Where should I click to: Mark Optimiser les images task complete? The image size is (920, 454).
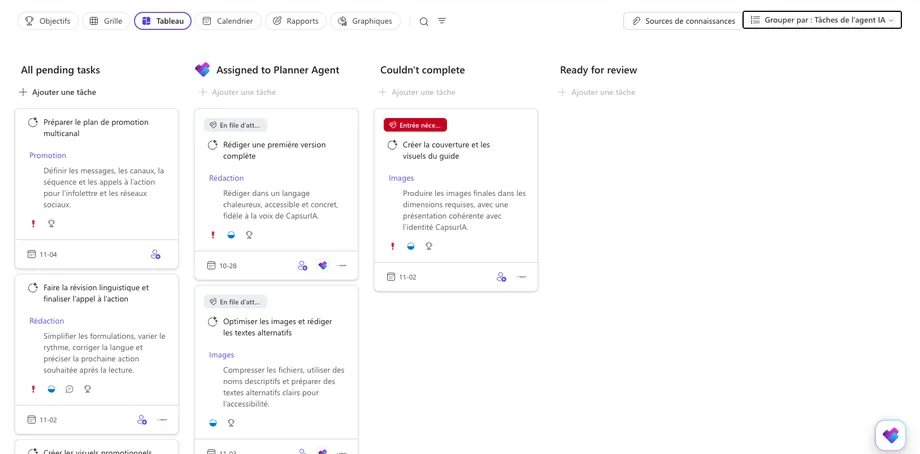pyautogui.click(x=212, y=321)
